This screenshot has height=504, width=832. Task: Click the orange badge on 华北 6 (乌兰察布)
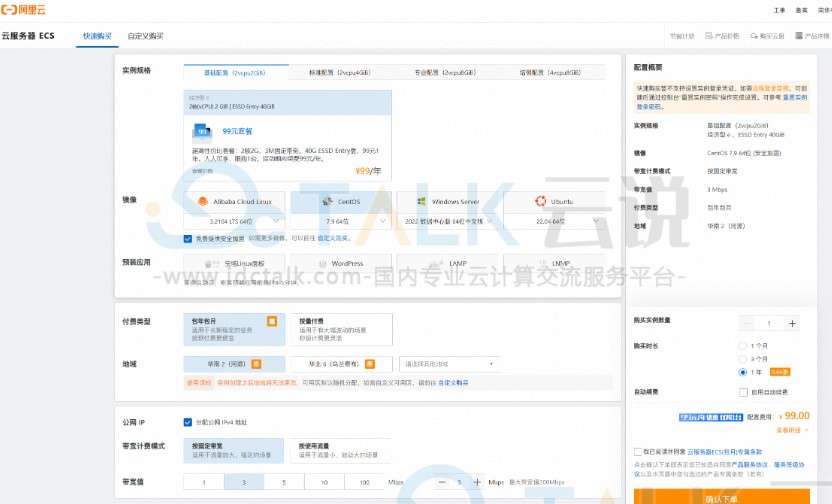(x=370, y=364)
